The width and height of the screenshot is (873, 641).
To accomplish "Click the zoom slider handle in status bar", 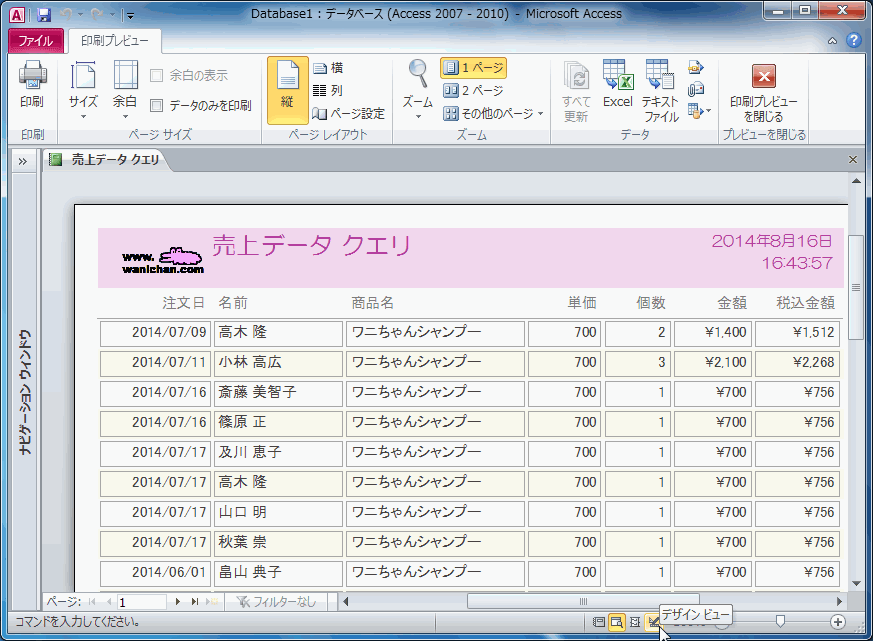I will pyautogui.click(x=780, y=621).
